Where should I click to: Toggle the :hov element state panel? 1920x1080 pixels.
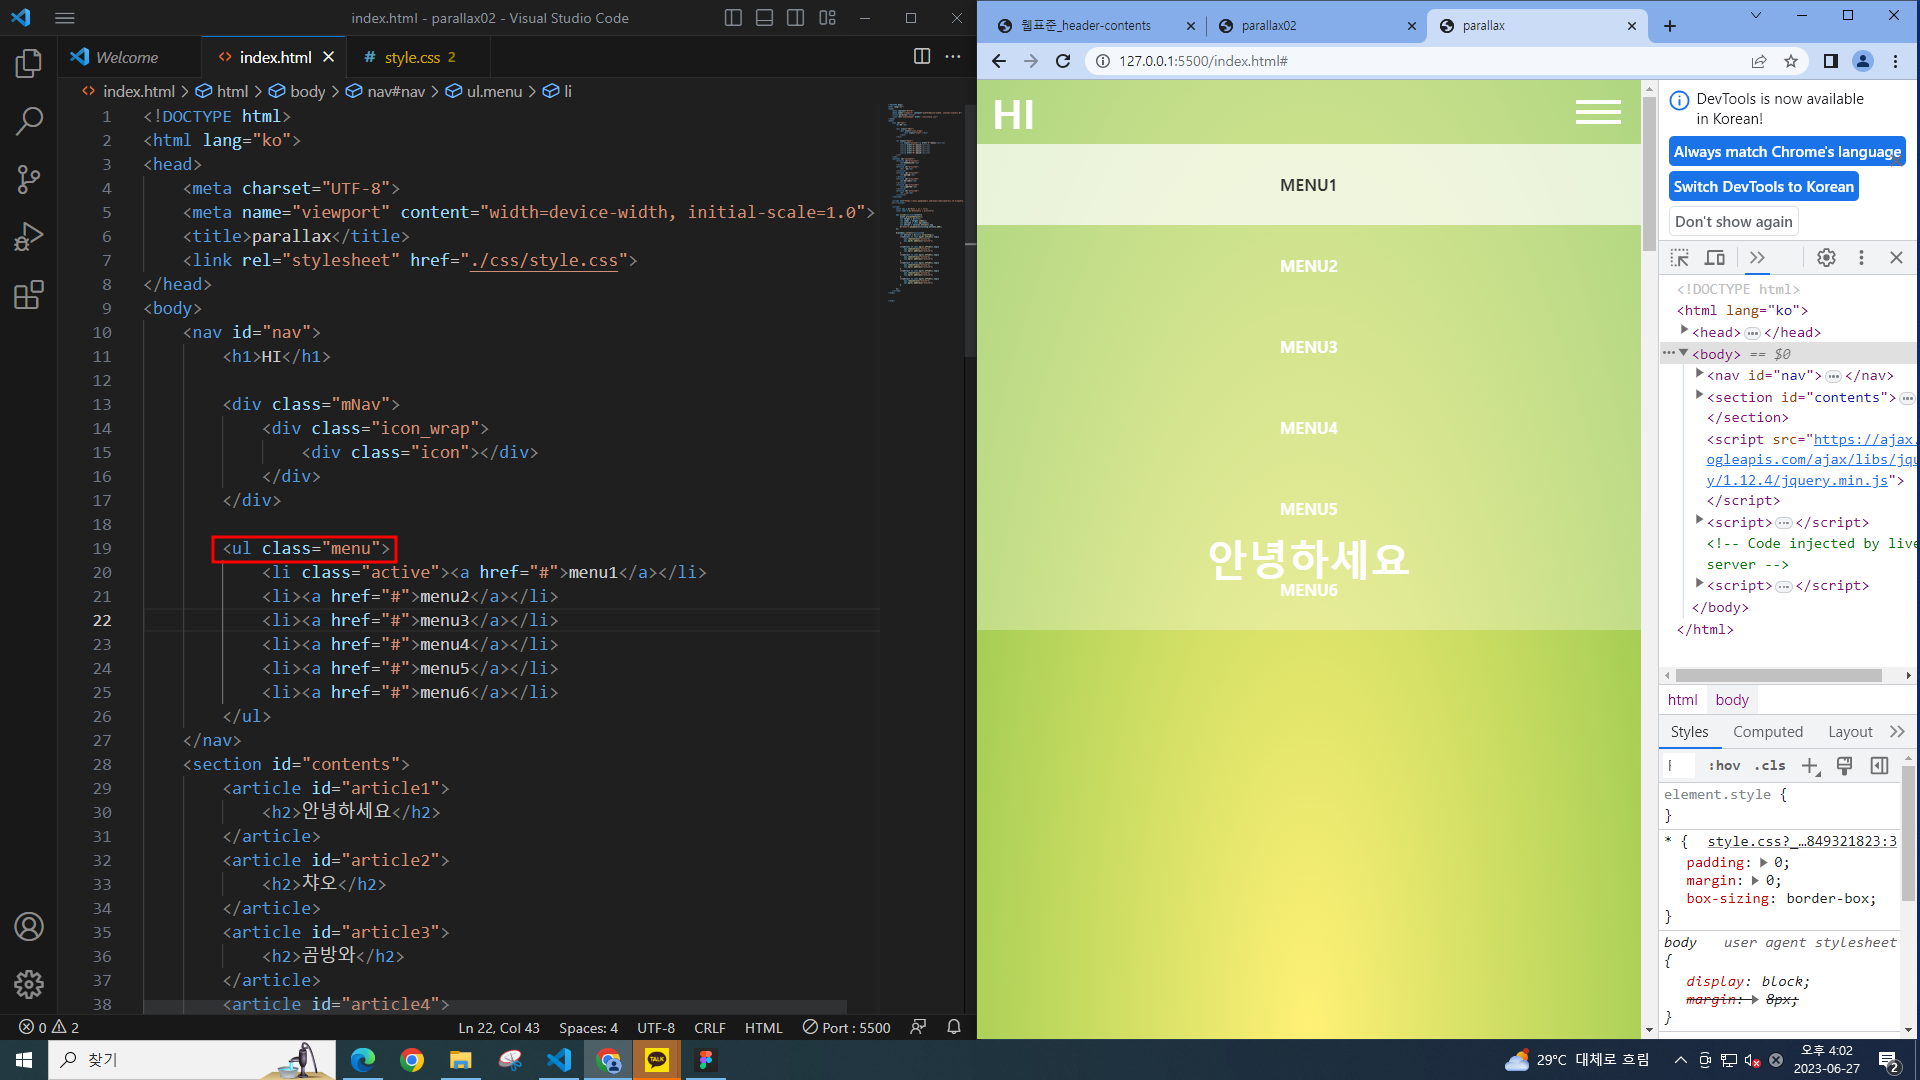point(1723,766)
